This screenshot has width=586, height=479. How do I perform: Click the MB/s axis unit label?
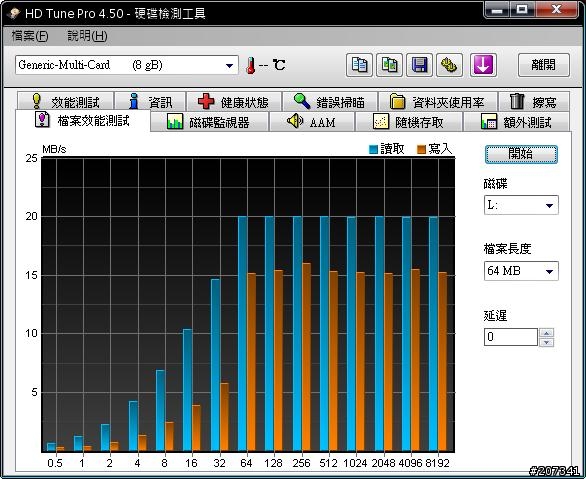click(54, 149)
